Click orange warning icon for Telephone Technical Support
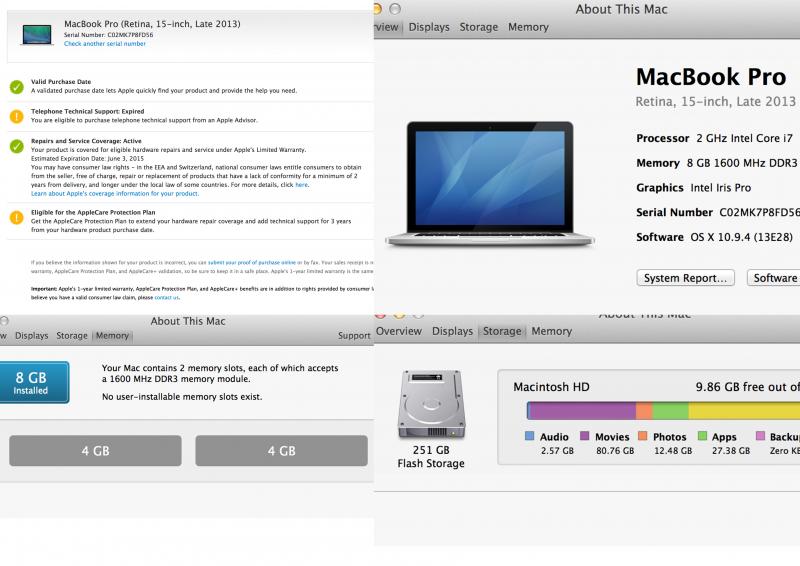This screenshot has width=800, height=566. (17, 117)
